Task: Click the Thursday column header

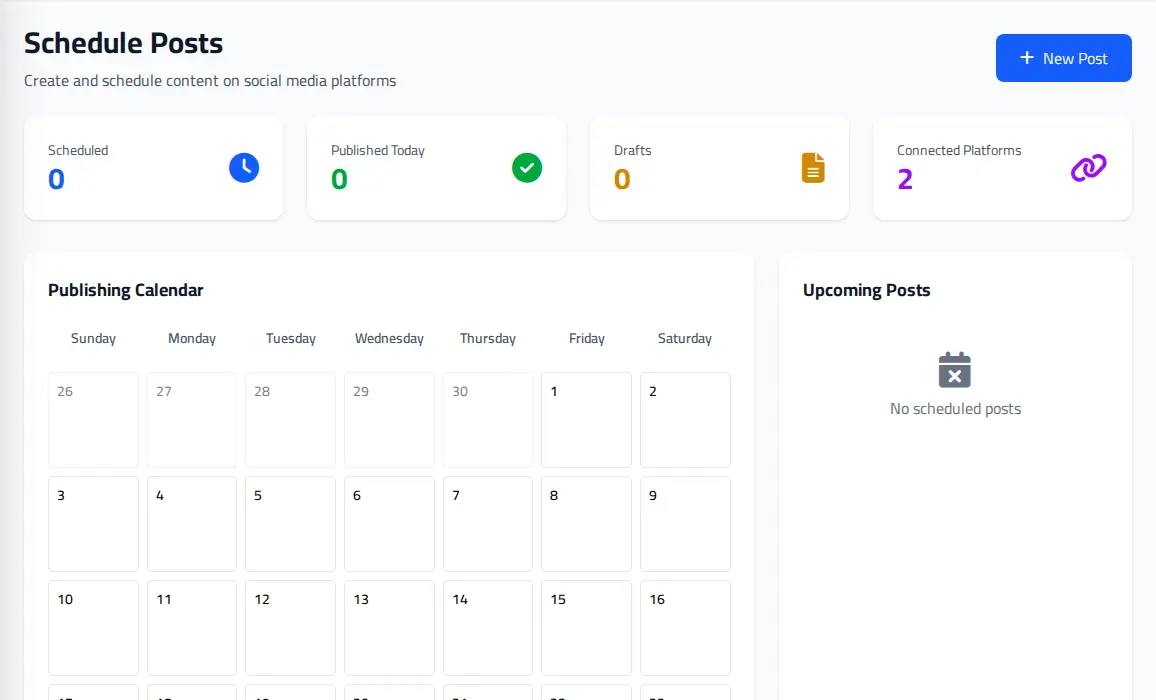Action: click(488, 338)
